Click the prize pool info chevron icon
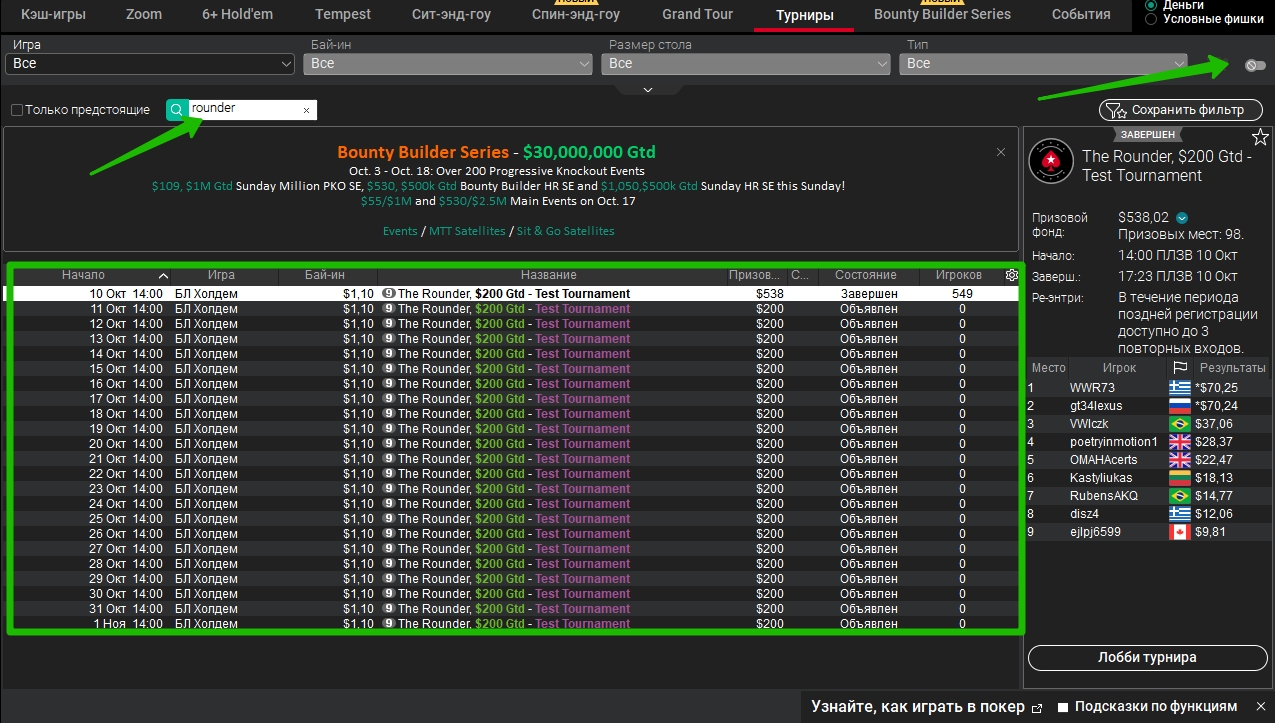The width and height of the screenshot is (1275, 723). 1182,218
